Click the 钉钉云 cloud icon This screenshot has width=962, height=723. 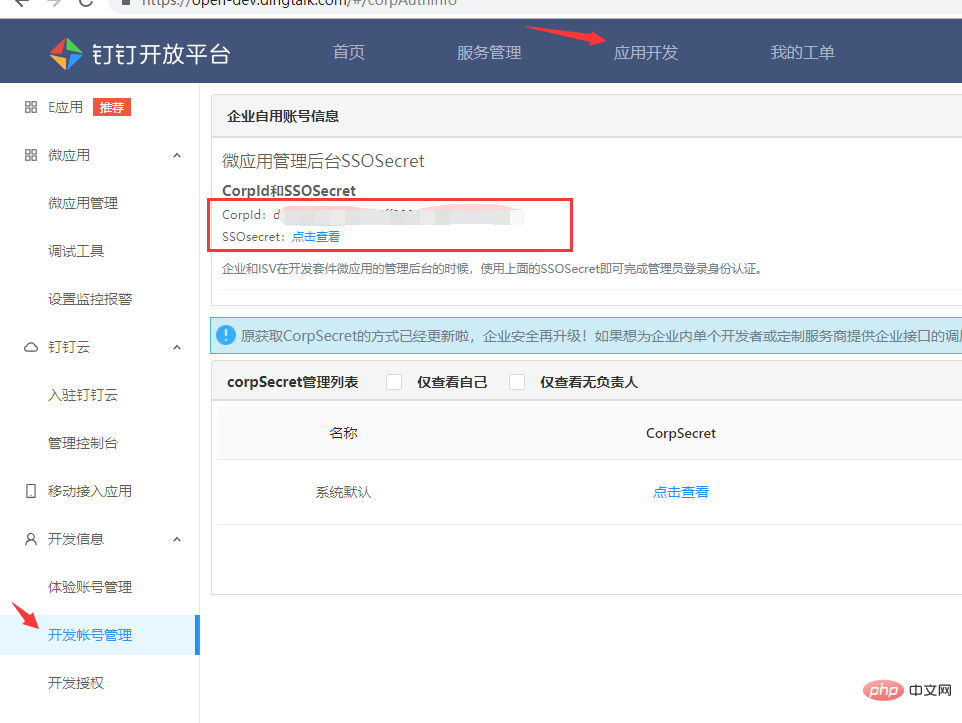tap(31, 347)
